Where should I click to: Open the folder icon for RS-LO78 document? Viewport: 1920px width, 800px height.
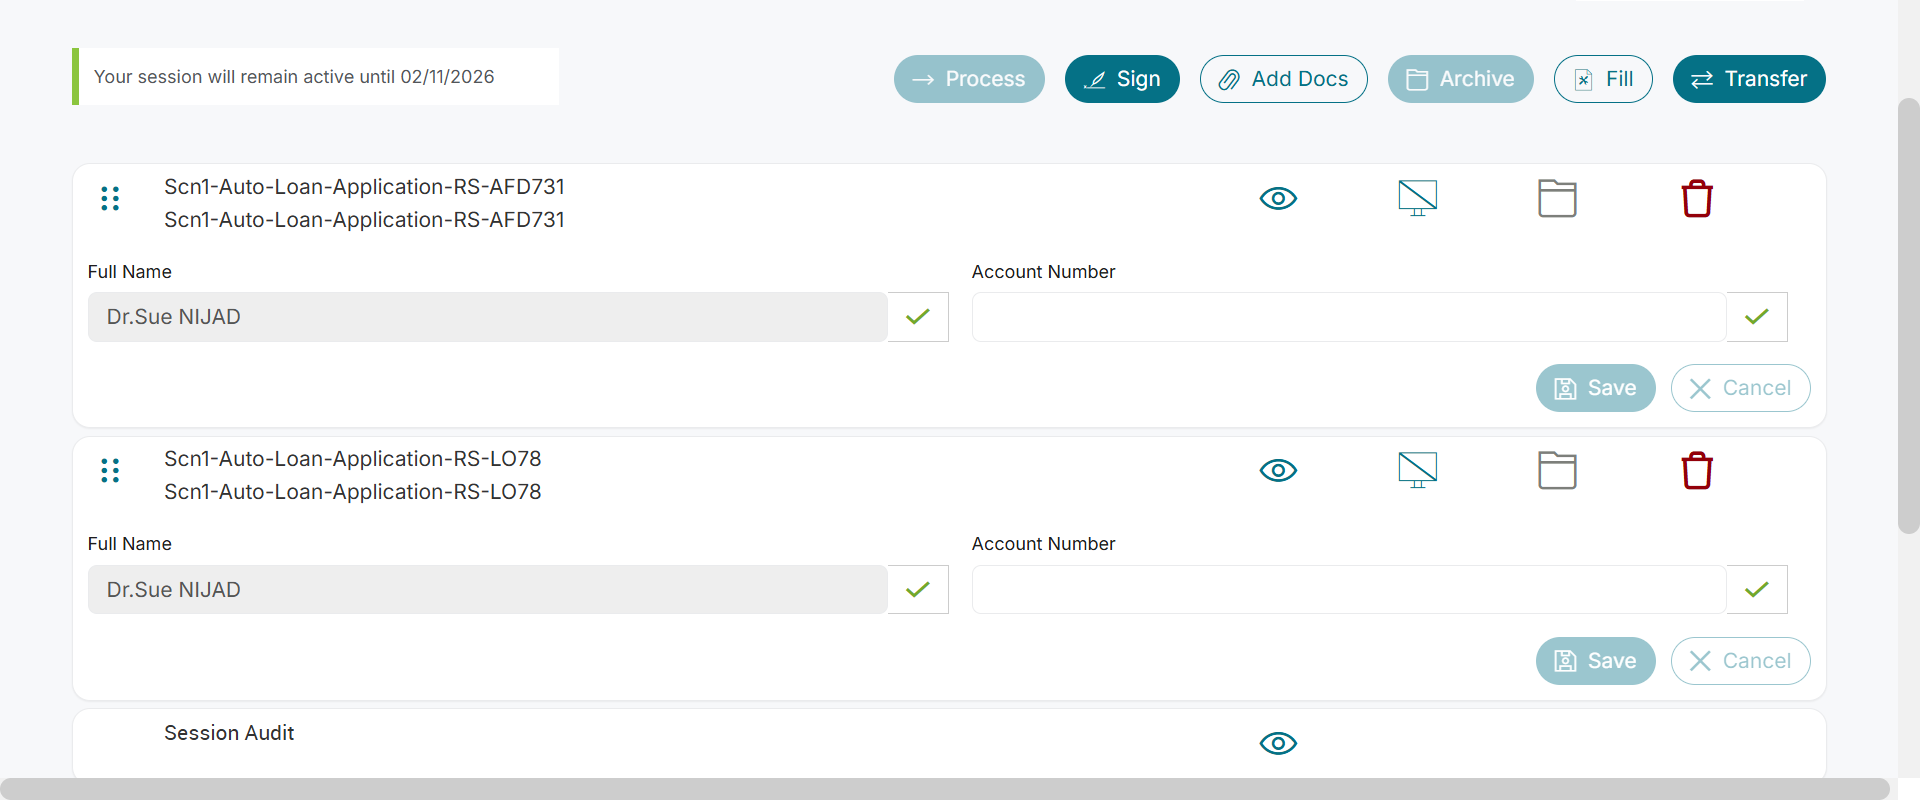[1557, 471]
